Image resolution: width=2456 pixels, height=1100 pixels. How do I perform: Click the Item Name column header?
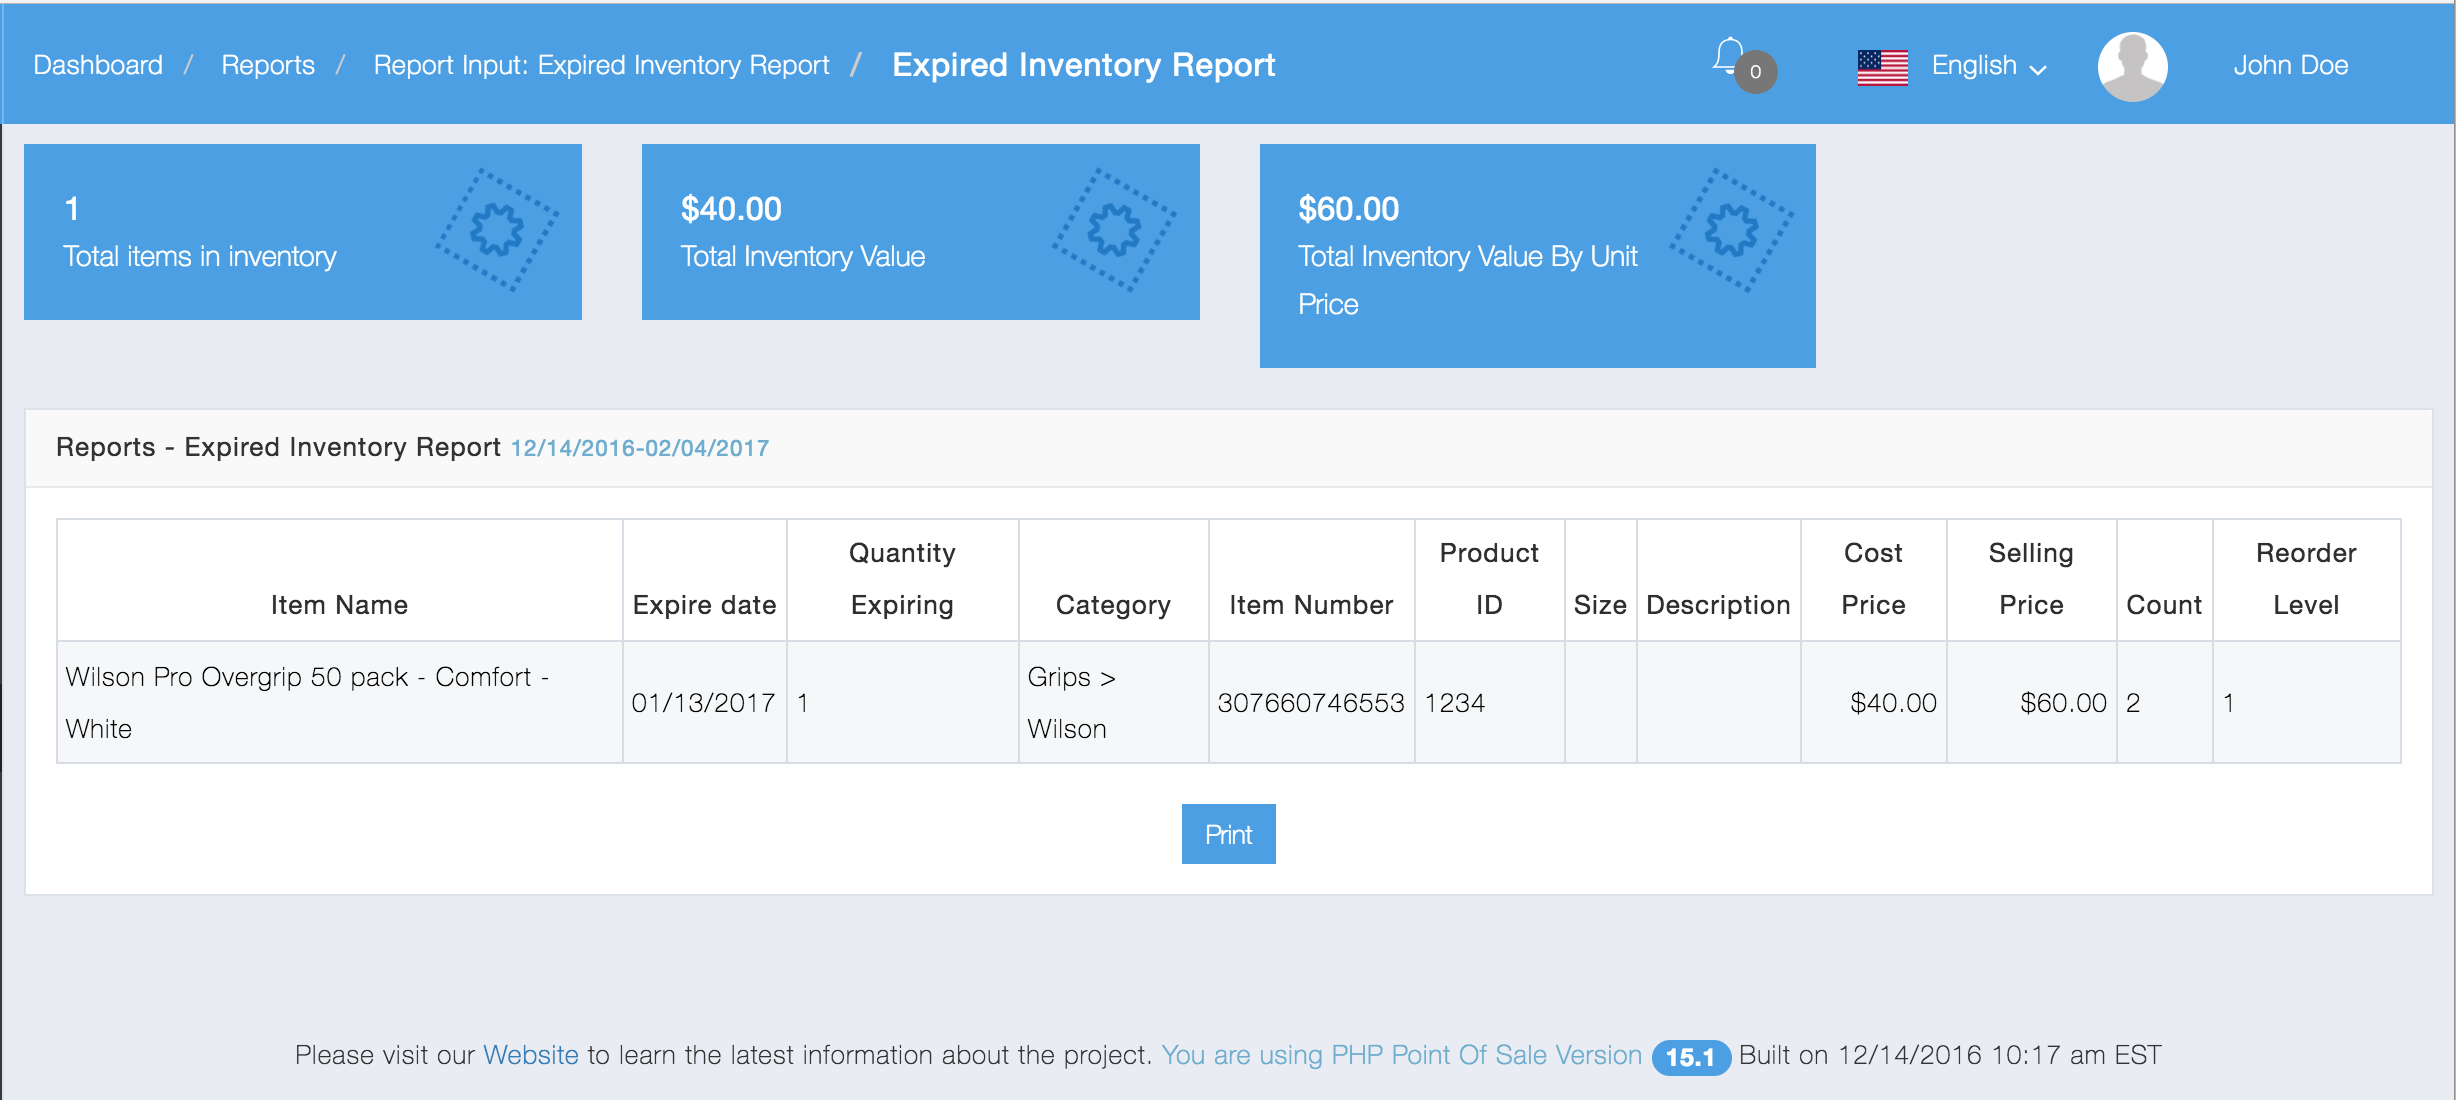click(x=339, y=605)
